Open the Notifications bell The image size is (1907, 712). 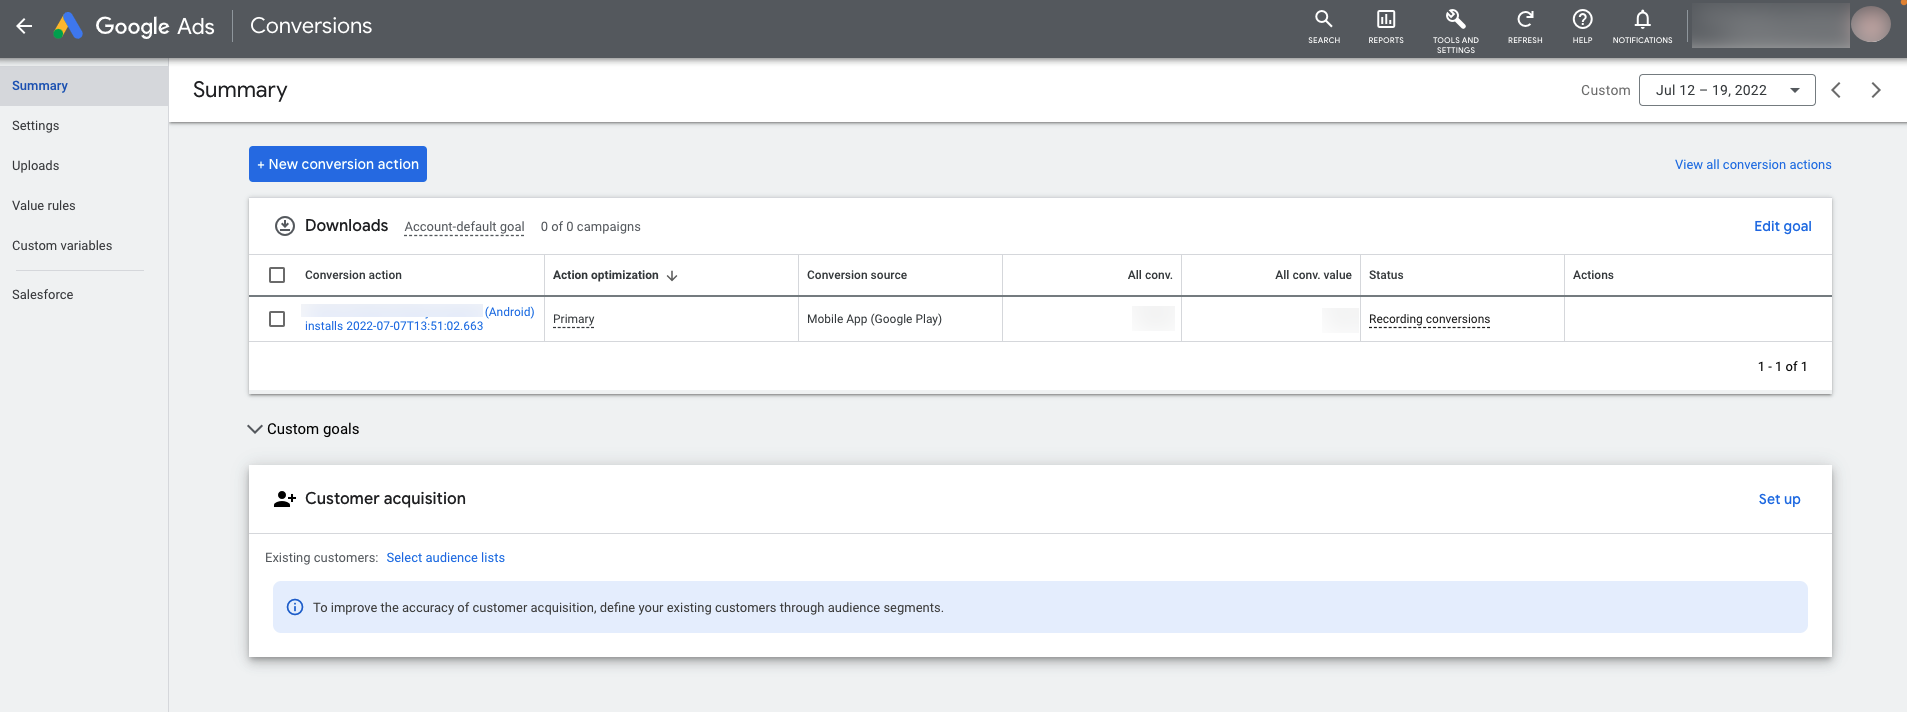tap(1642, 26)
